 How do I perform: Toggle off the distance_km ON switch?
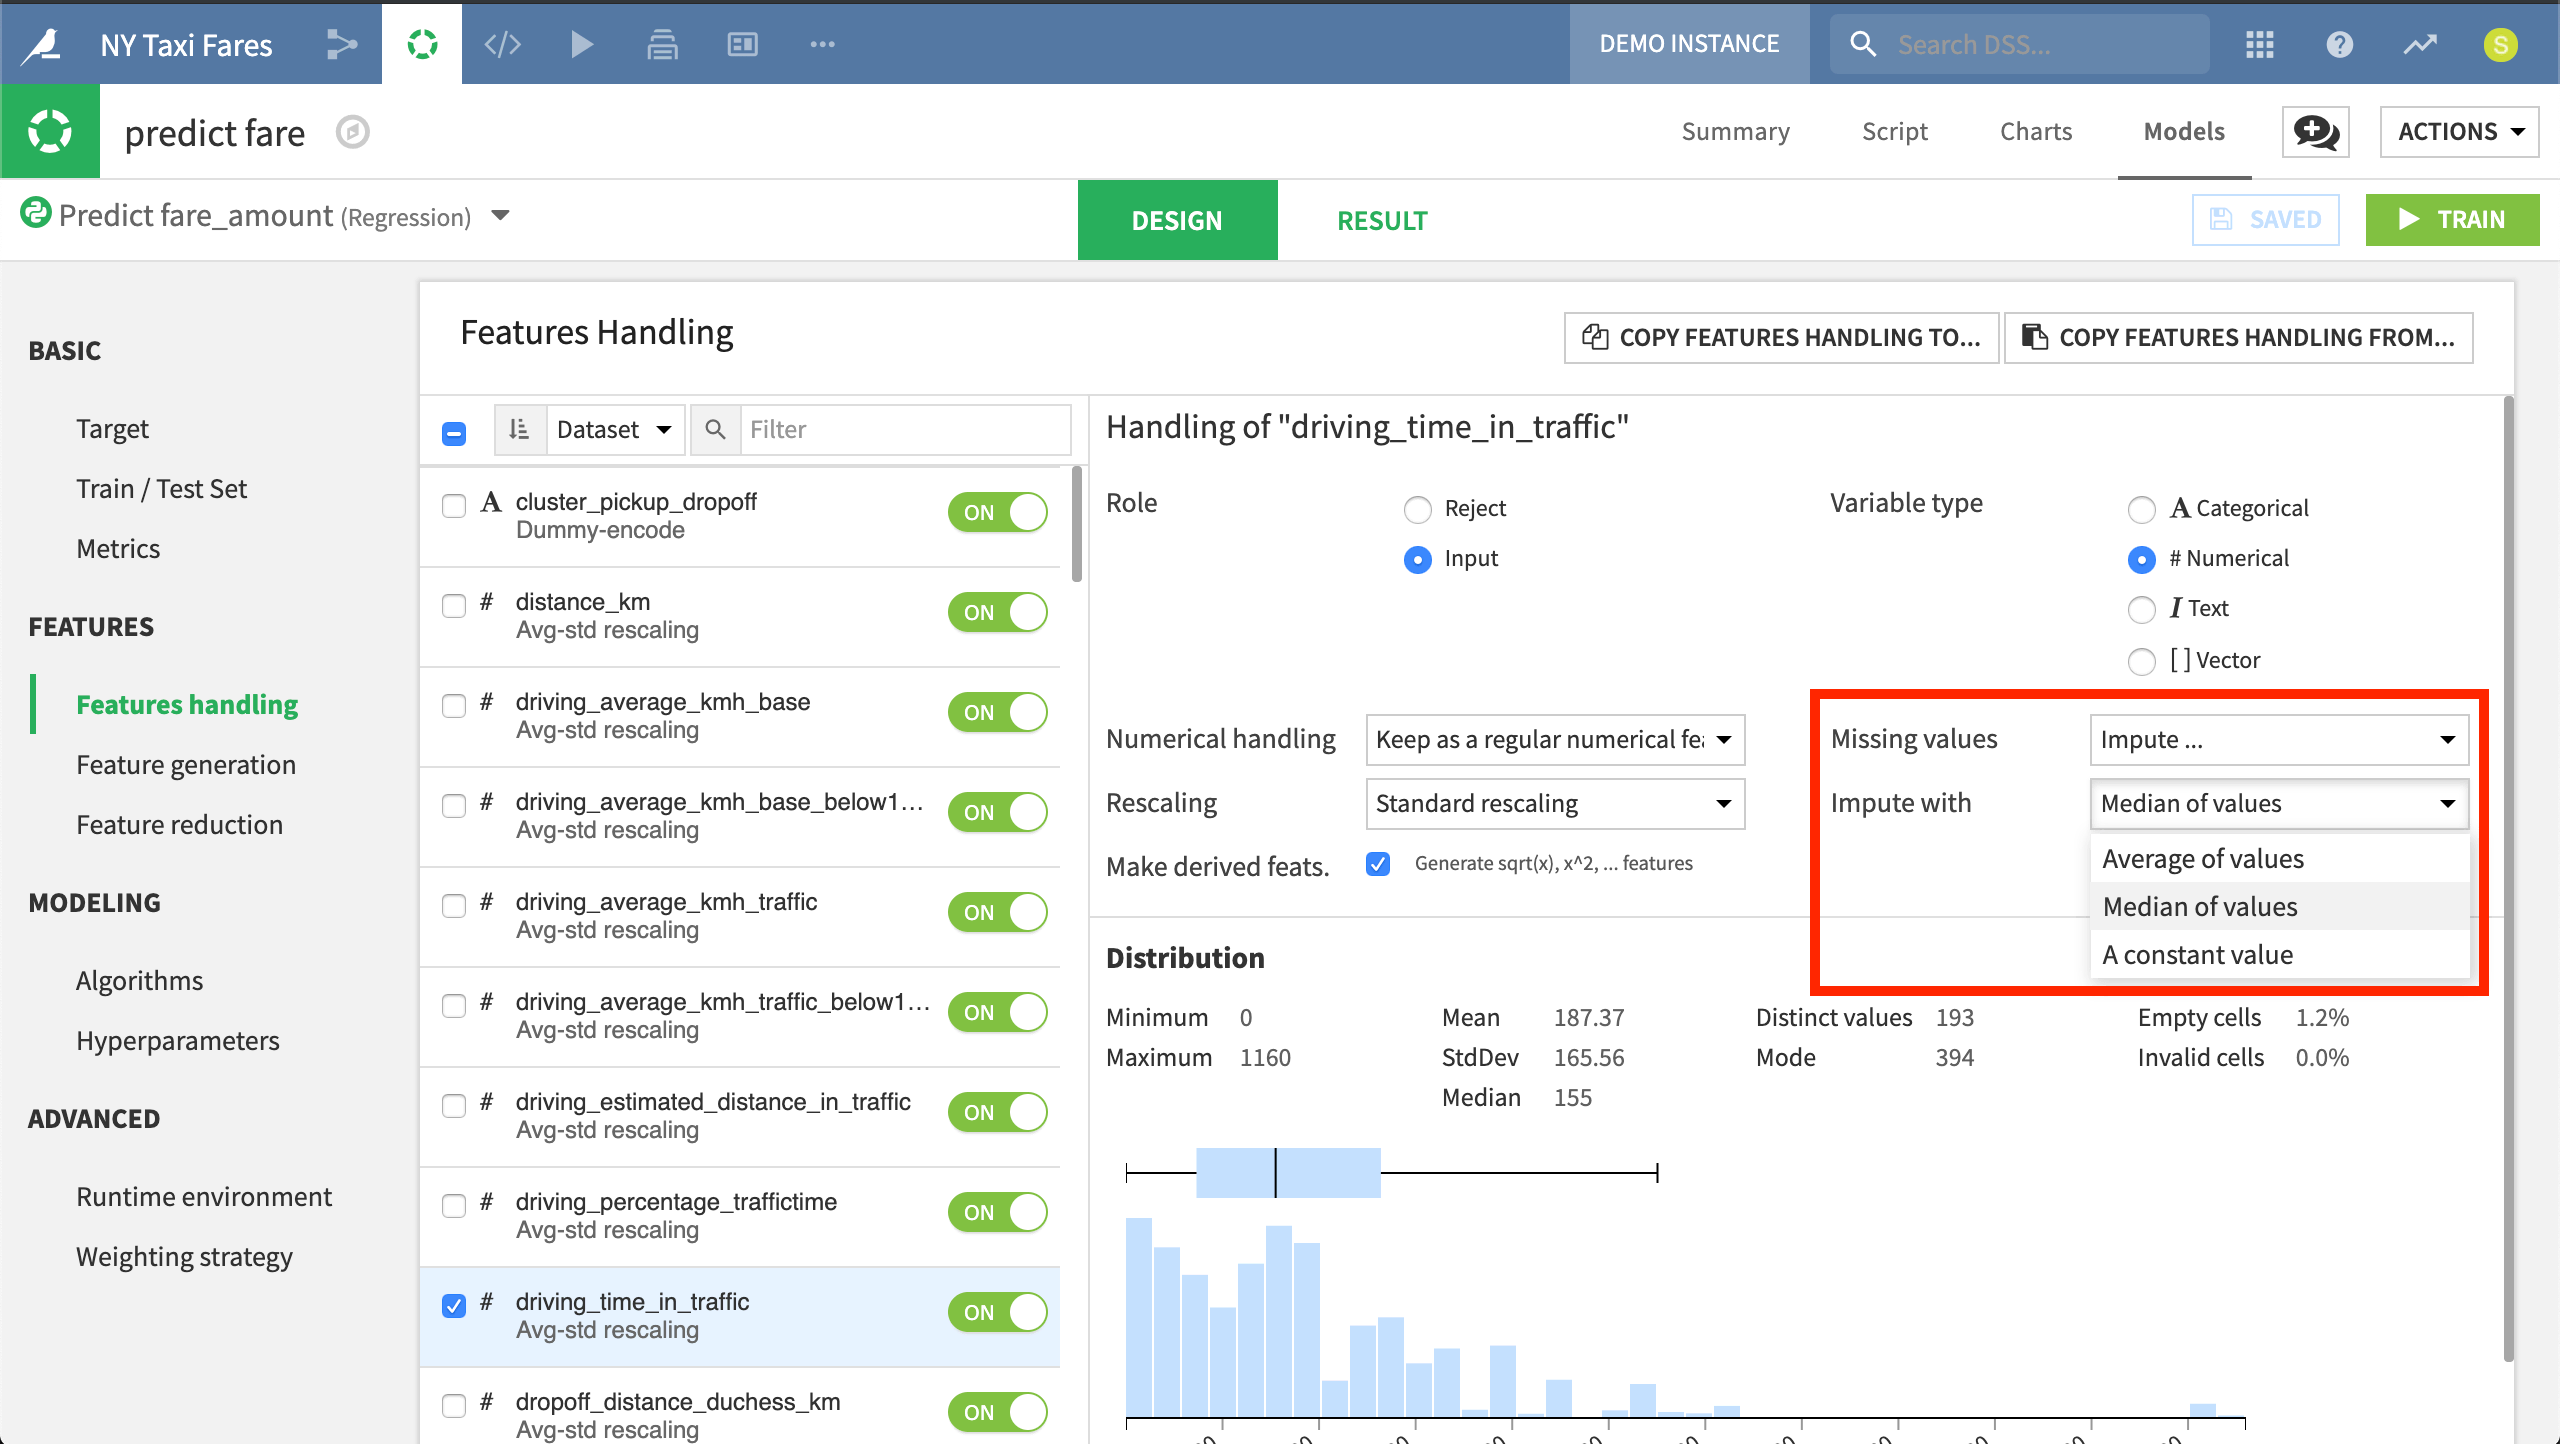(x=997, y=612)
